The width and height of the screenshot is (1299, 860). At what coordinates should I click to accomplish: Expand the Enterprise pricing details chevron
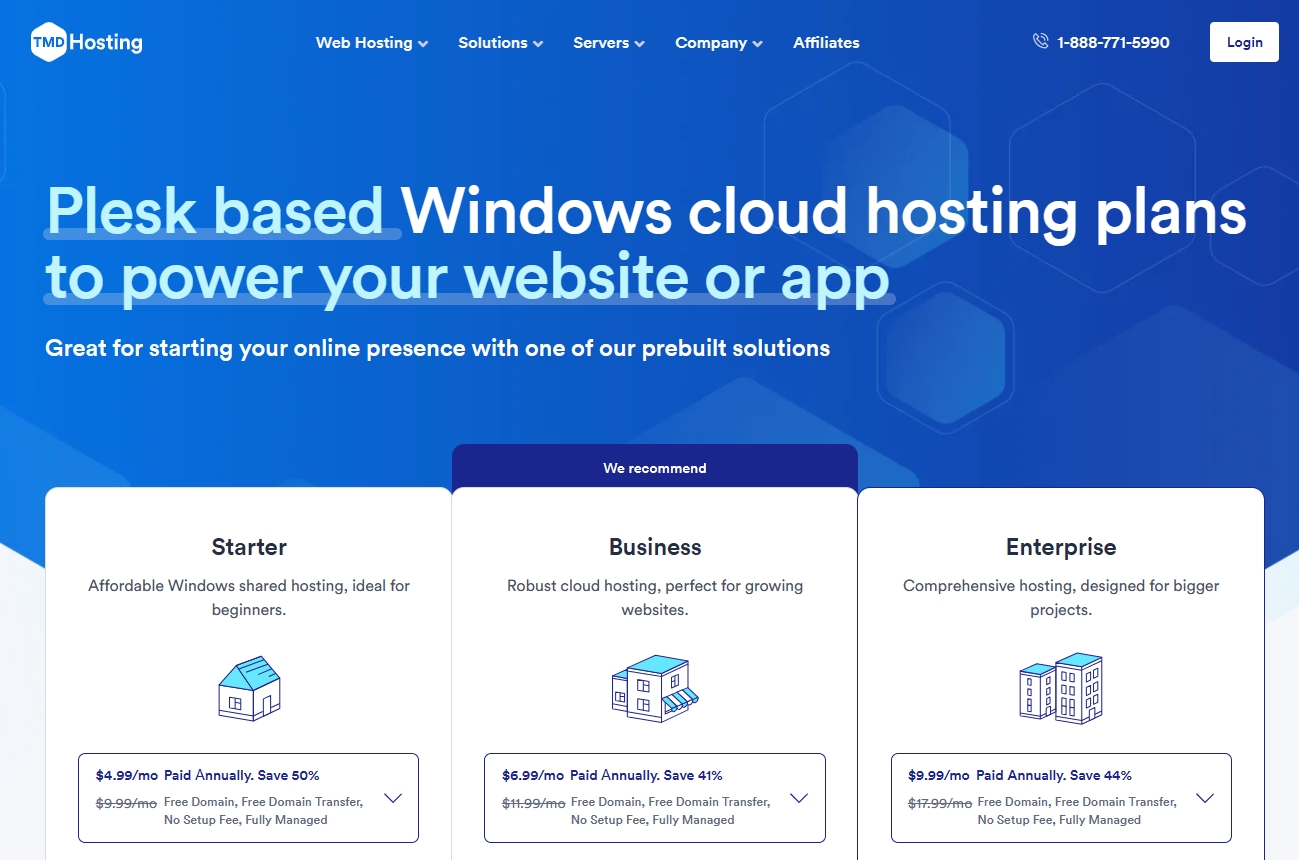pyautogui.click(x=1205, y=798)
